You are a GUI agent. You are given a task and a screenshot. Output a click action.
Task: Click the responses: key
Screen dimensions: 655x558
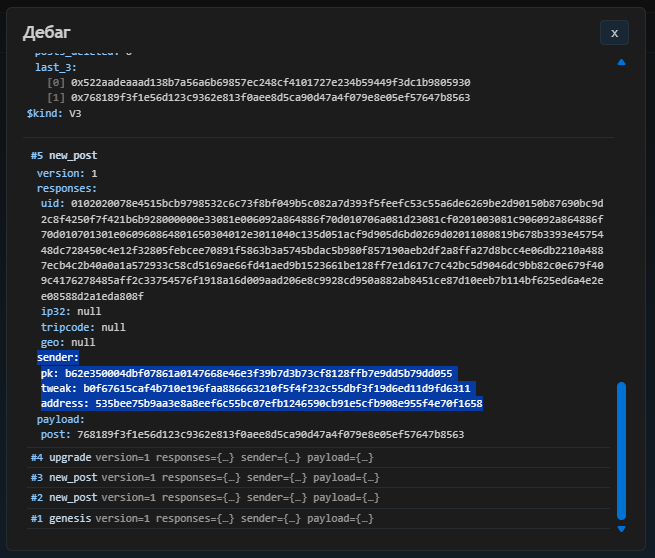pyautogui.click(x=67, y=188)
